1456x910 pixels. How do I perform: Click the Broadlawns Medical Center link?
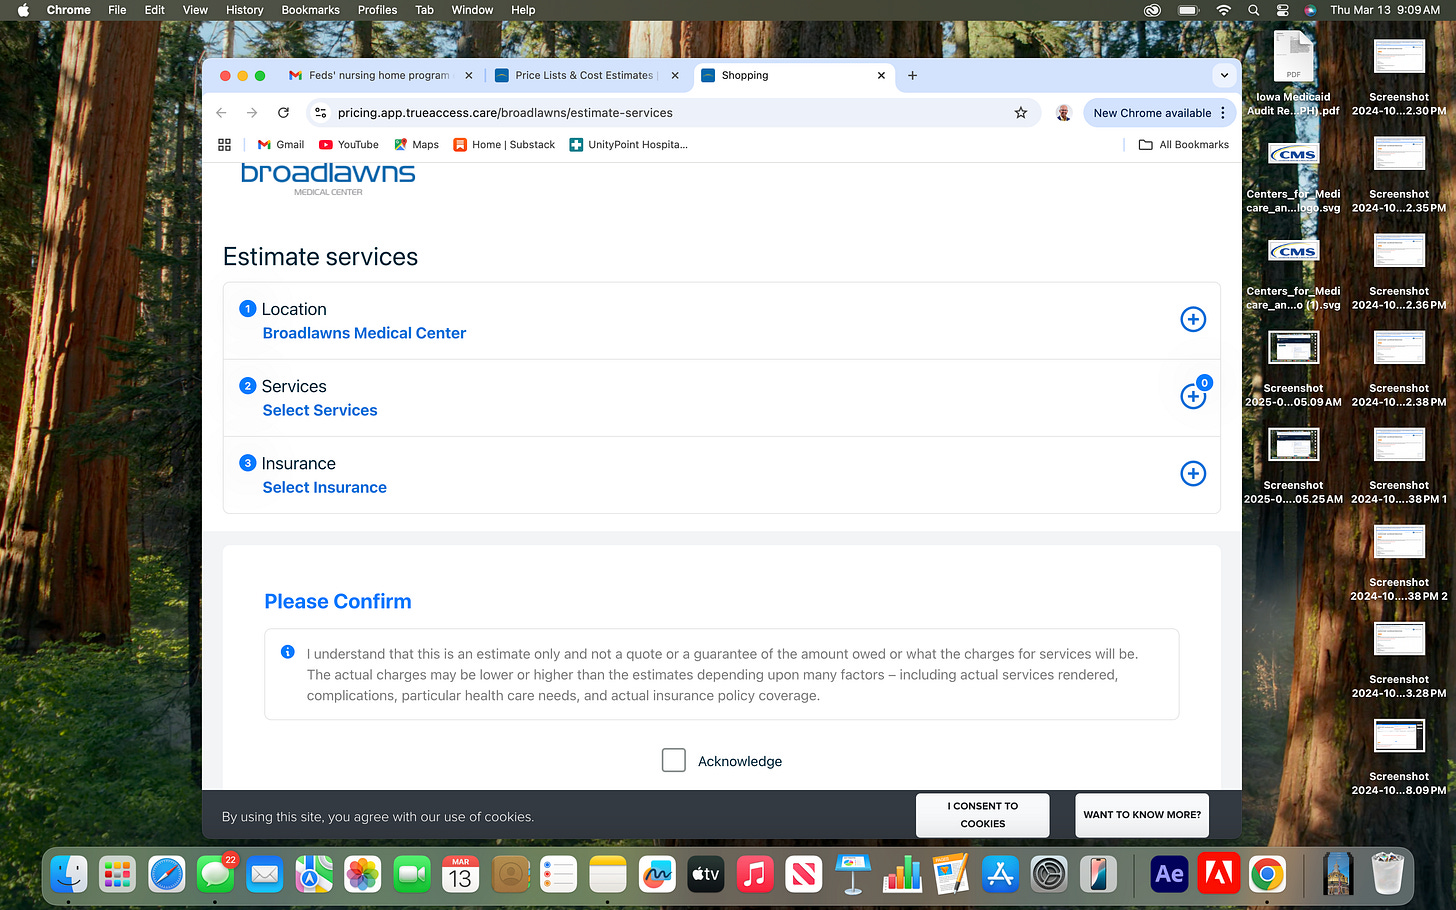[x=364, y=333]
